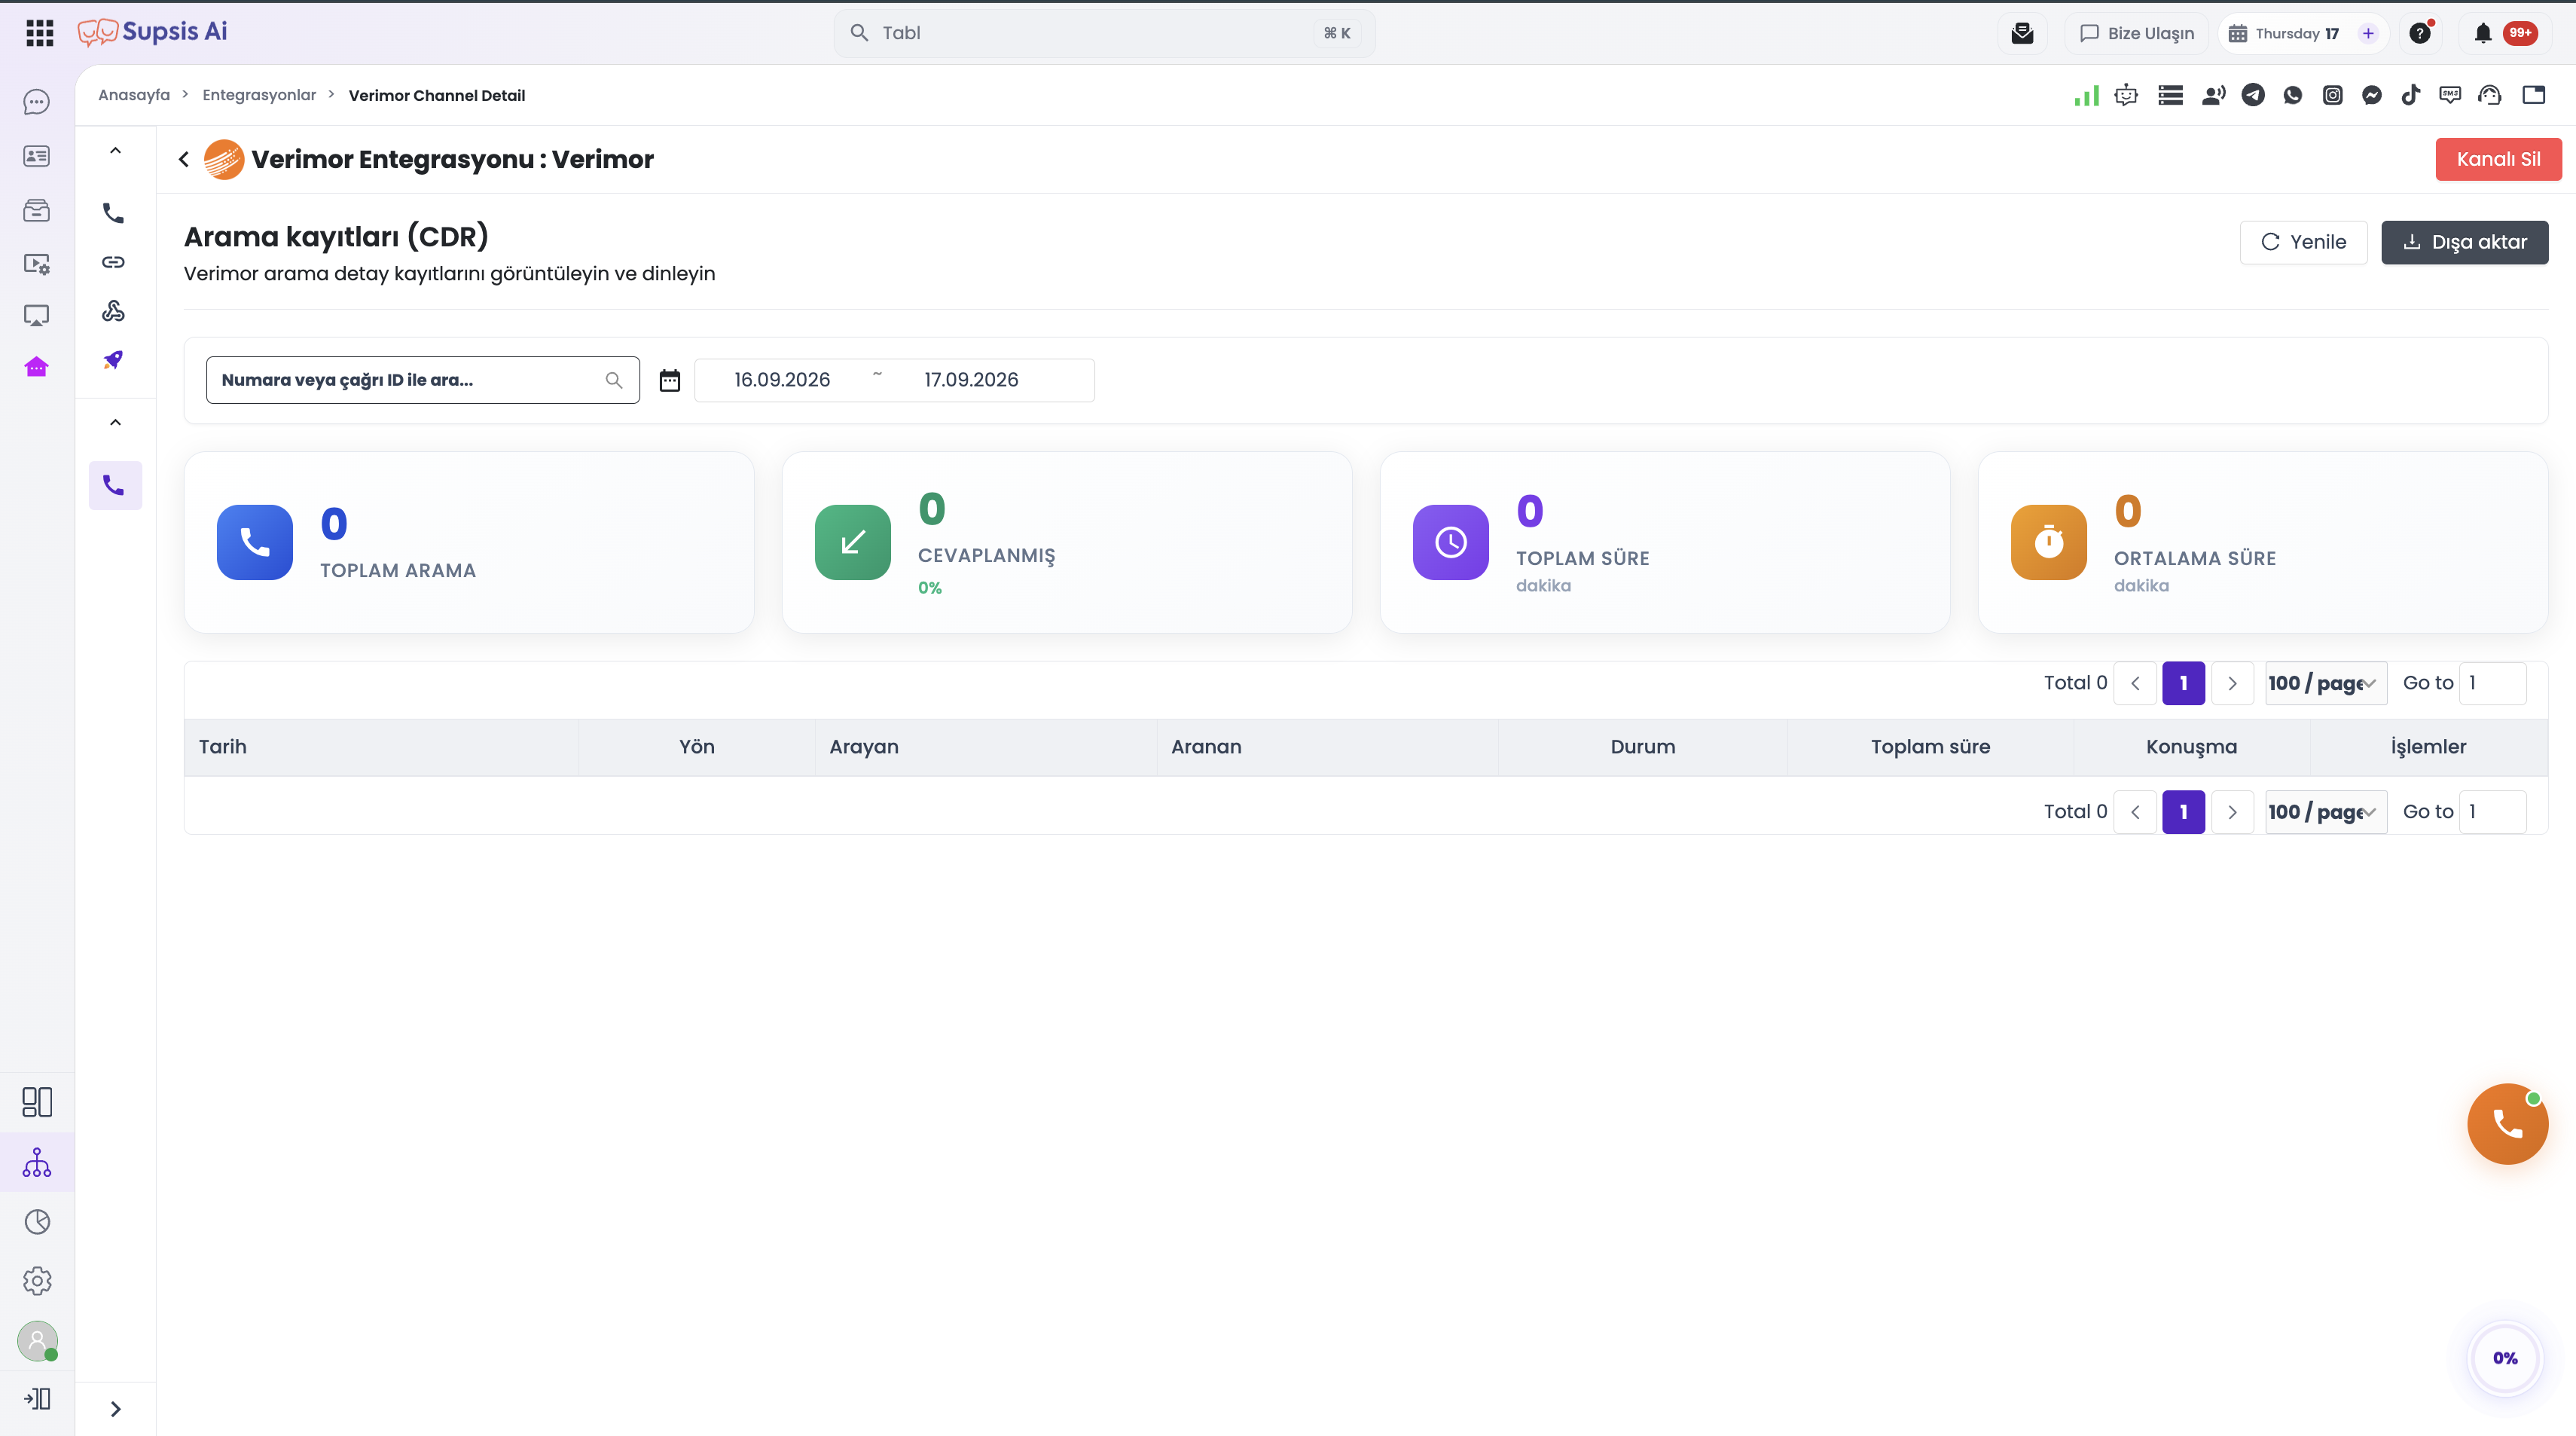The height and width of the screenshot is (1436, 2576).
Task: Open the link icon in channel submenu
Action: tap(114, 262)
